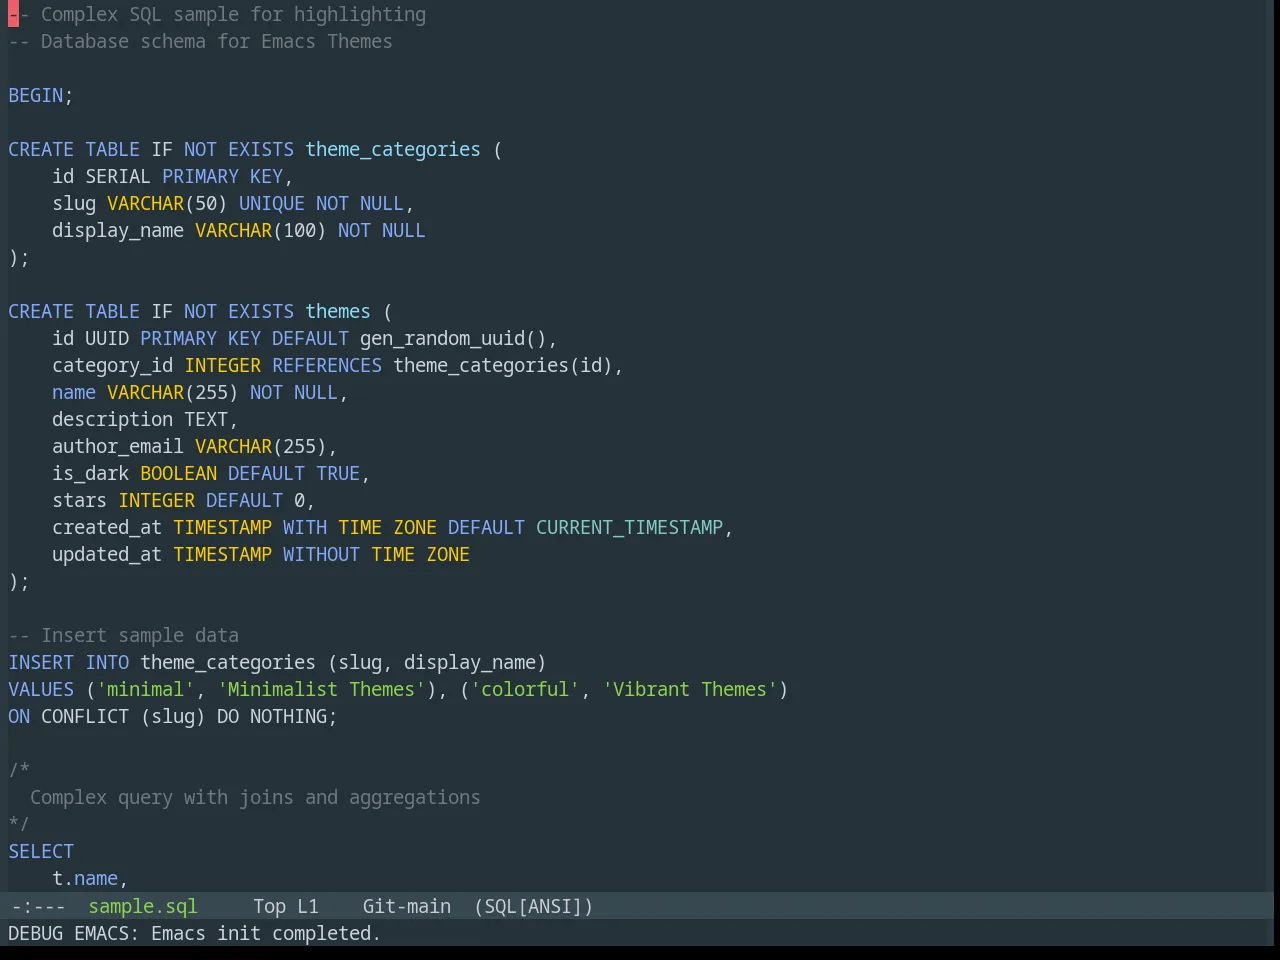Click the Top position indicator in mode line
Viewport: 1280px width, 960px height.
(269, 906)
